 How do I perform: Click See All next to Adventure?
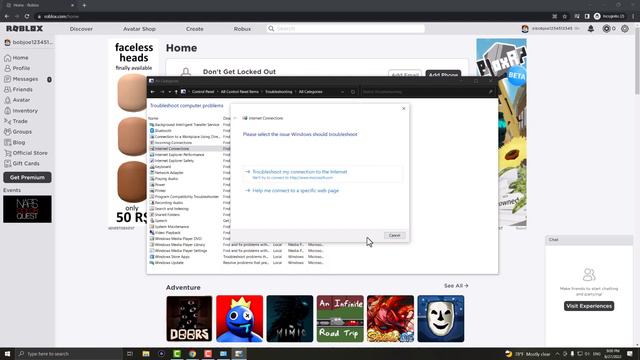coord(456,286)
